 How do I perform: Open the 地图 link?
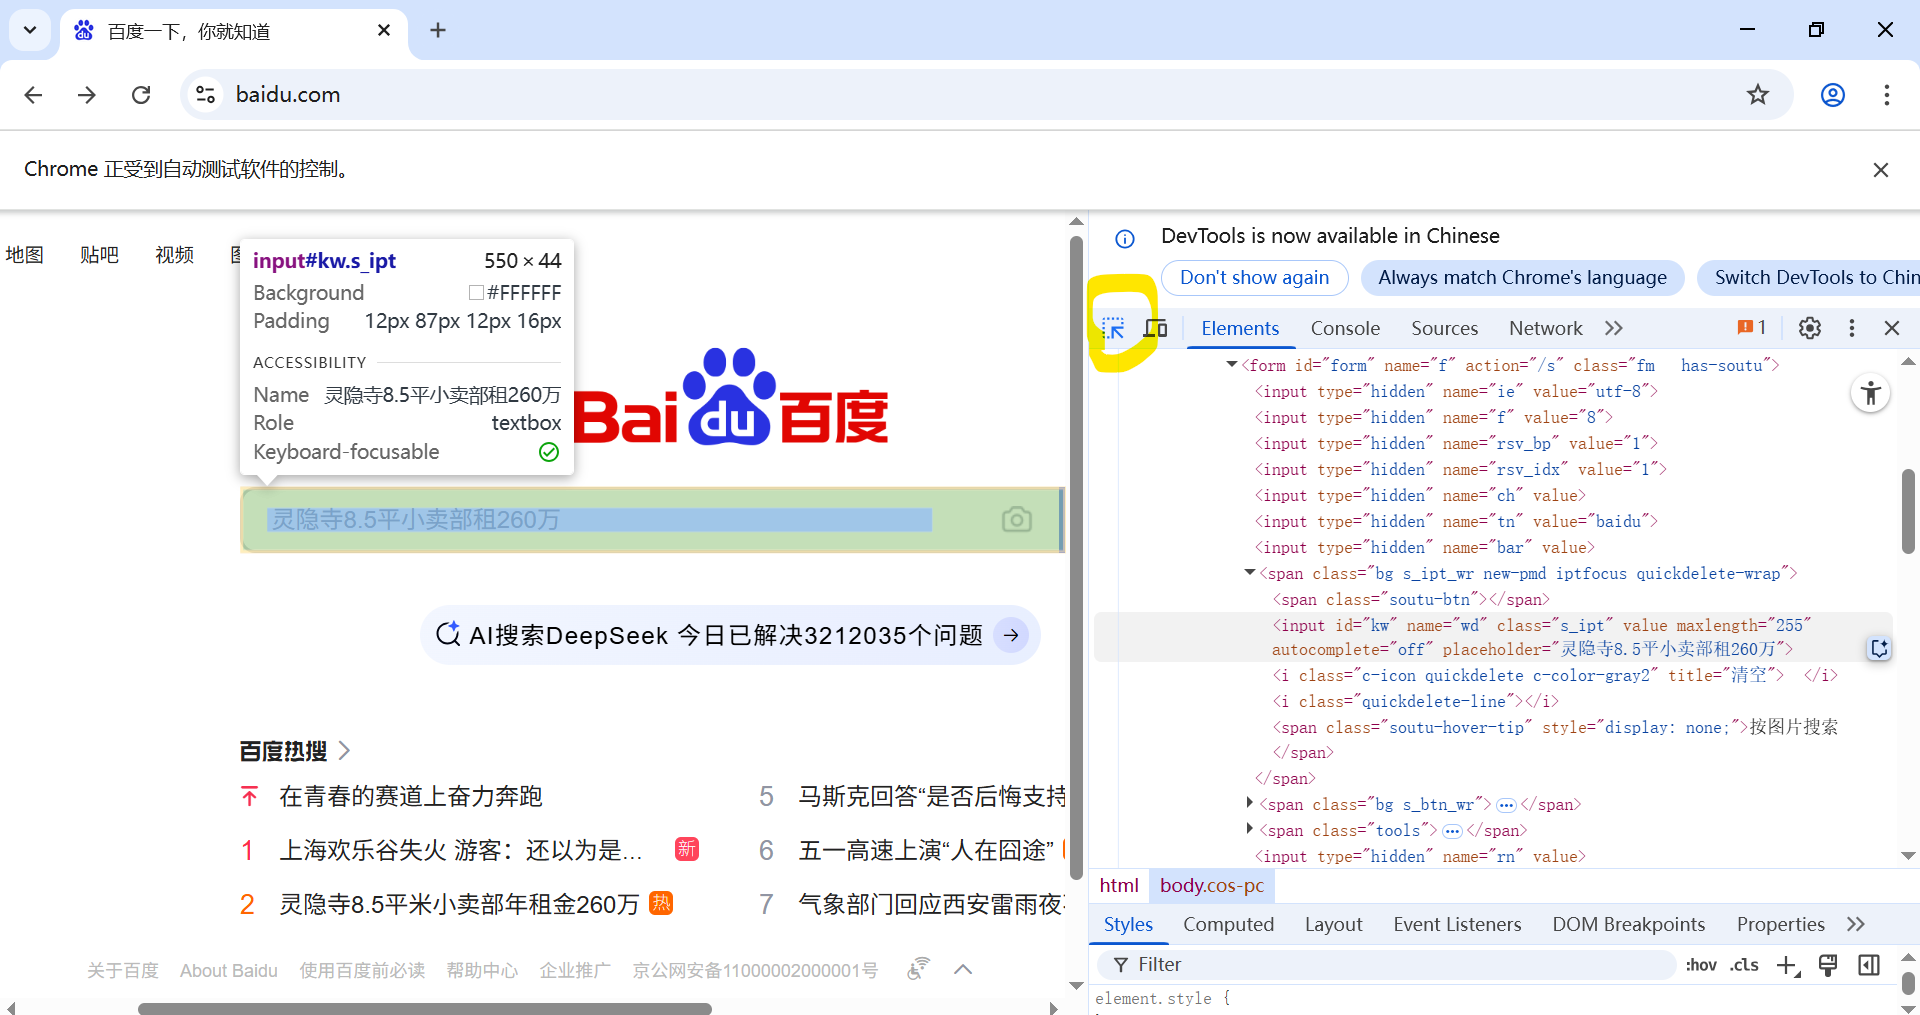click(x=24, y=255)
